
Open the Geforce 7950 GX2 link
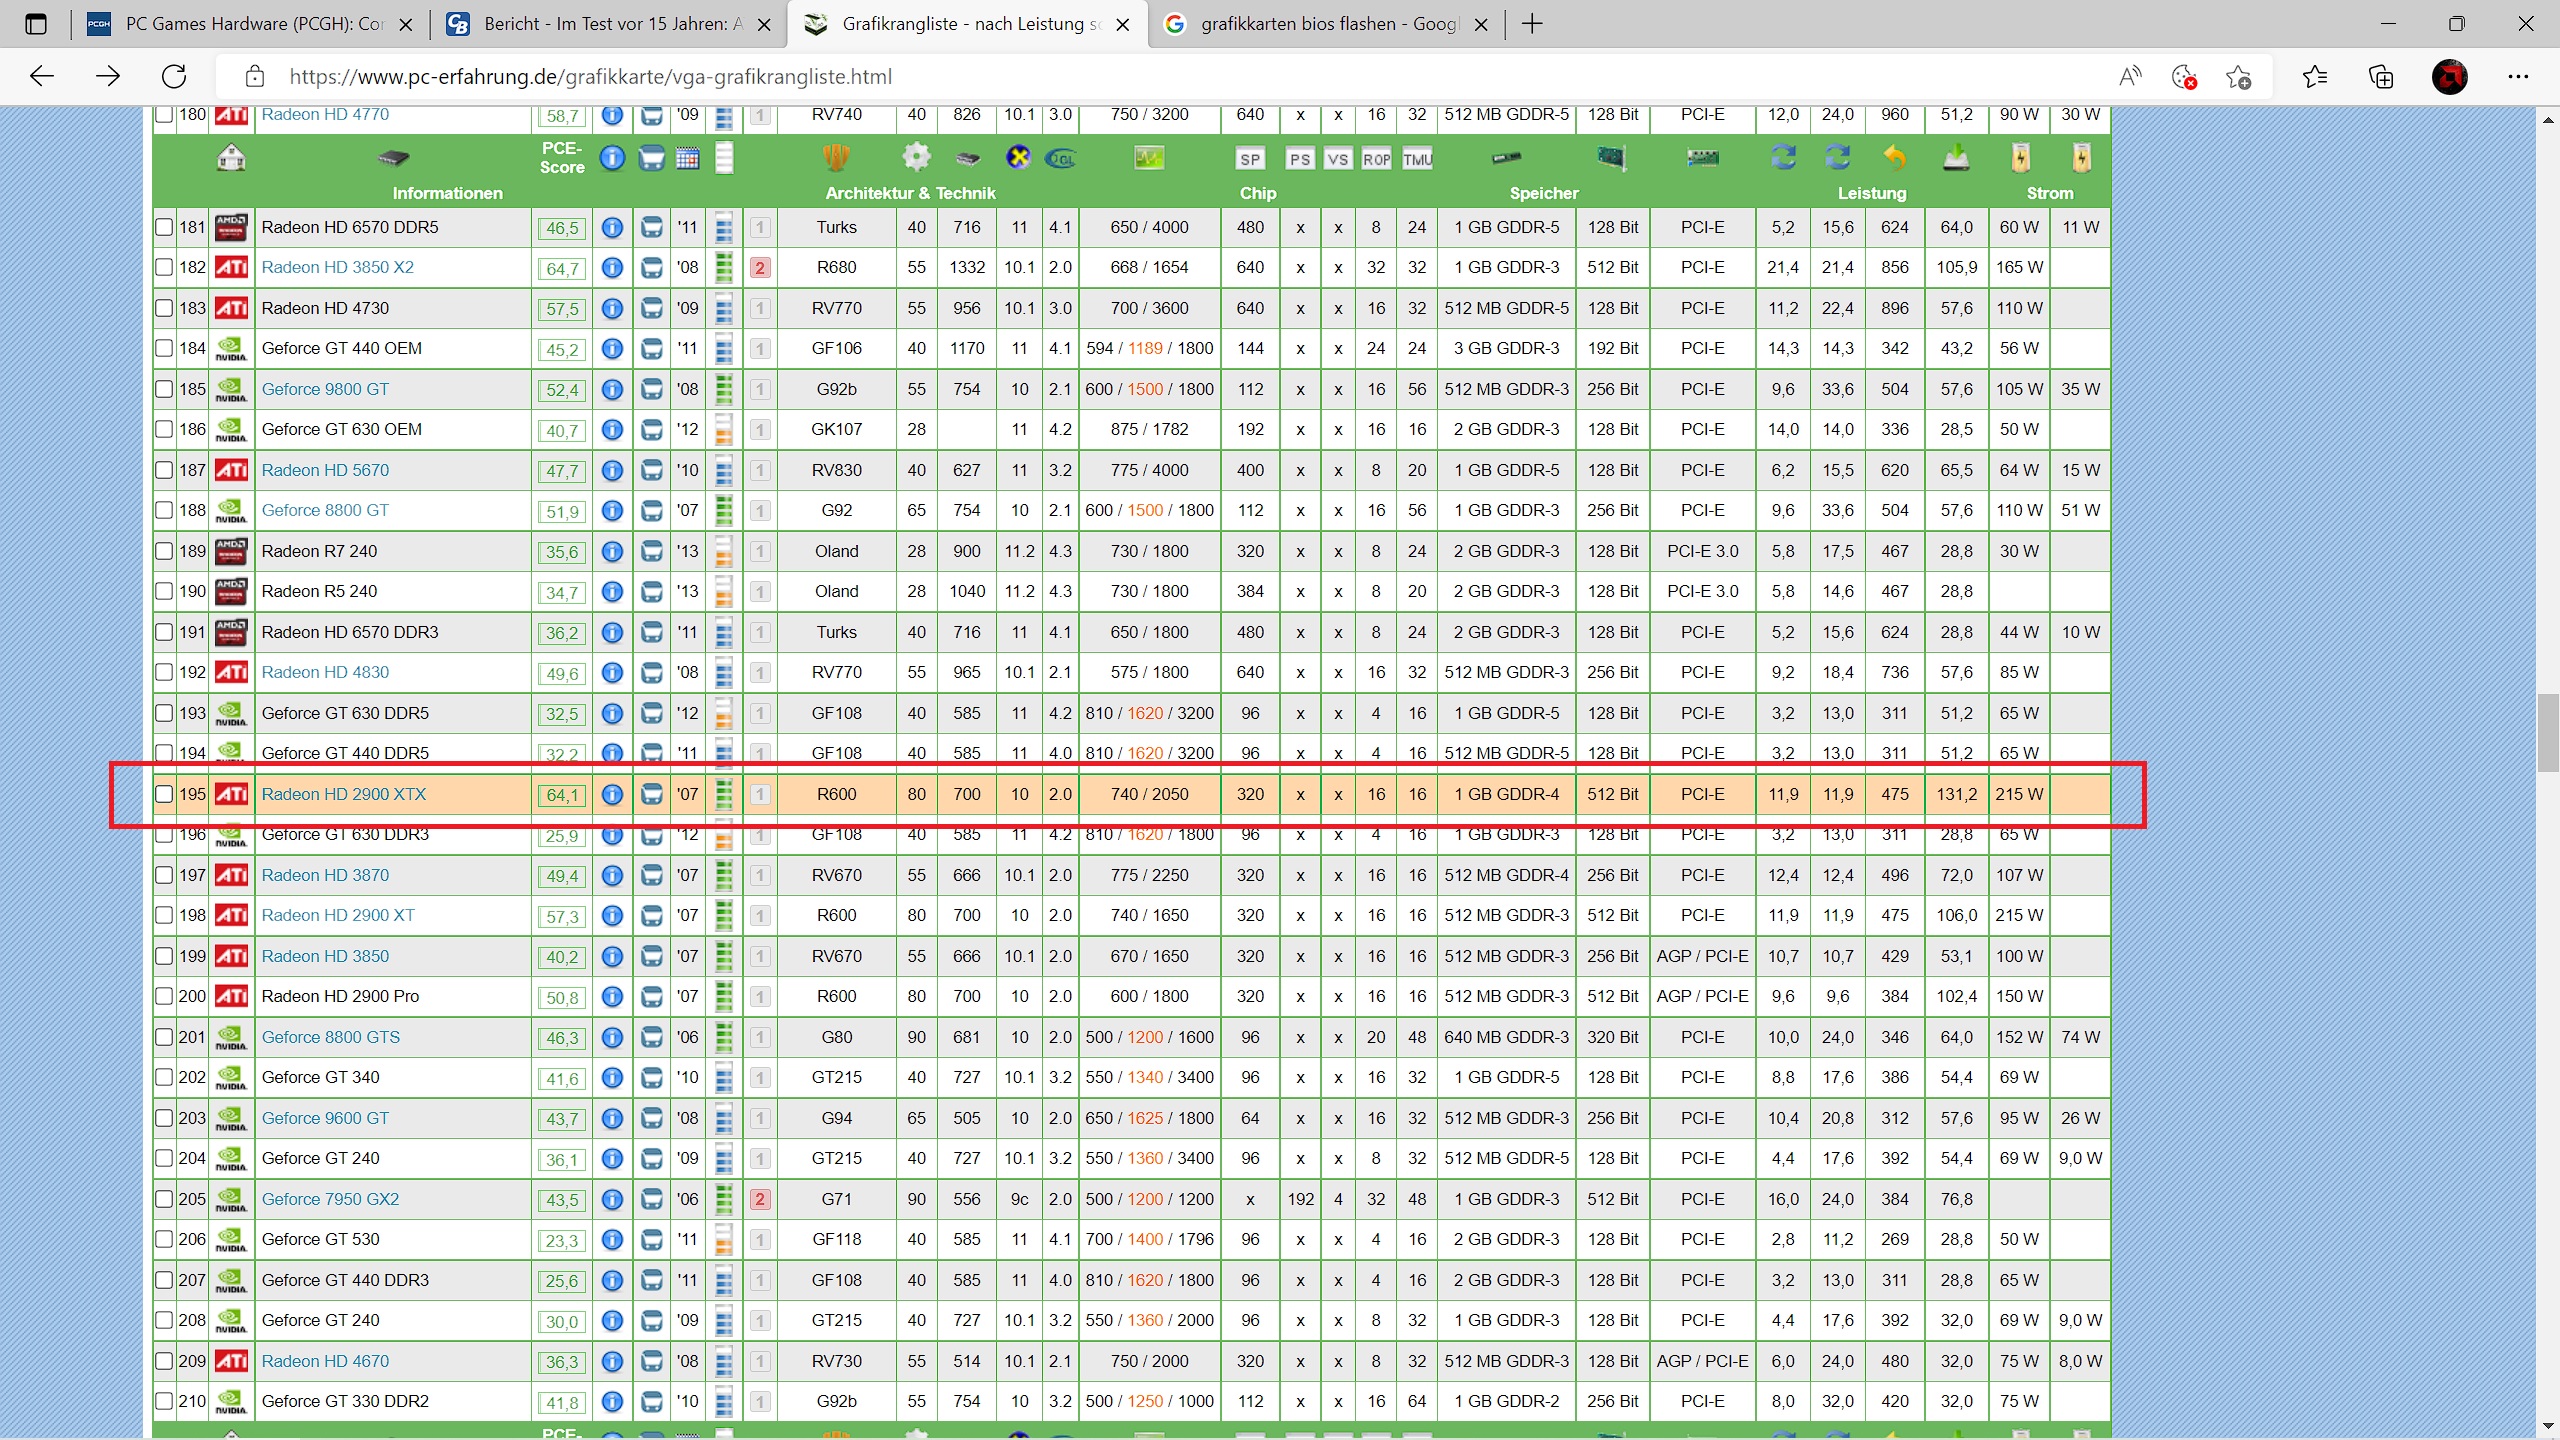pyautogui.click(x=330, y=1199)
